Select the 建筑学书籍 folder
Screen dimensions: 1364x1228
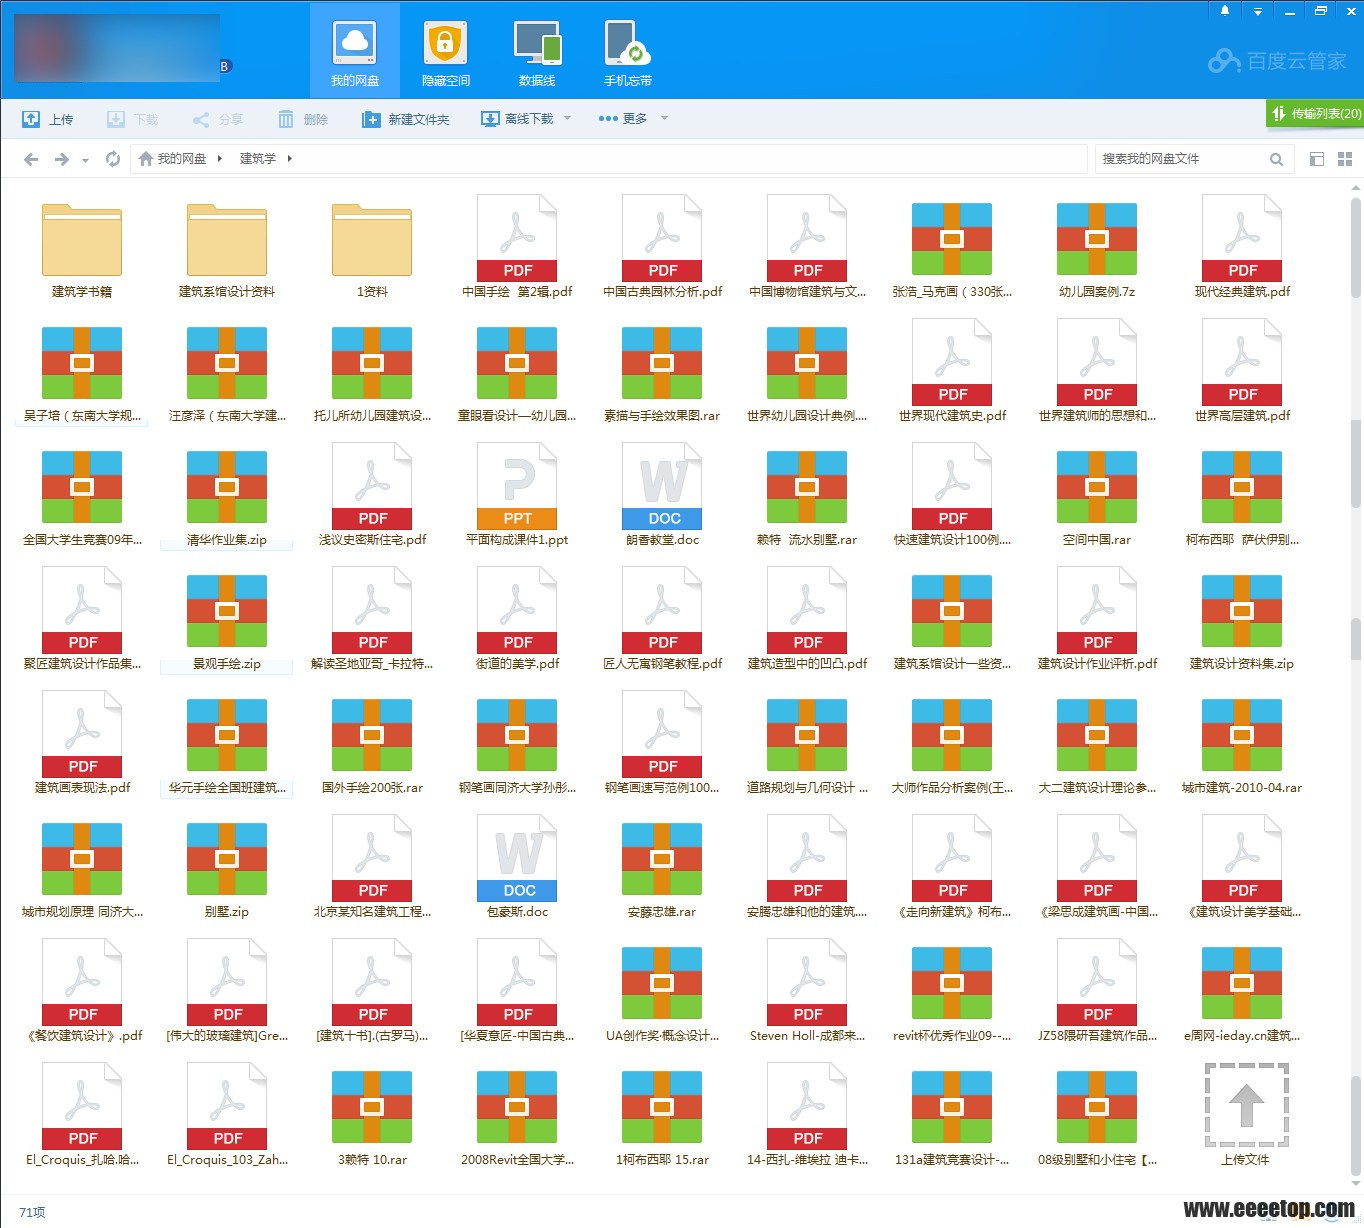(82, 249)
